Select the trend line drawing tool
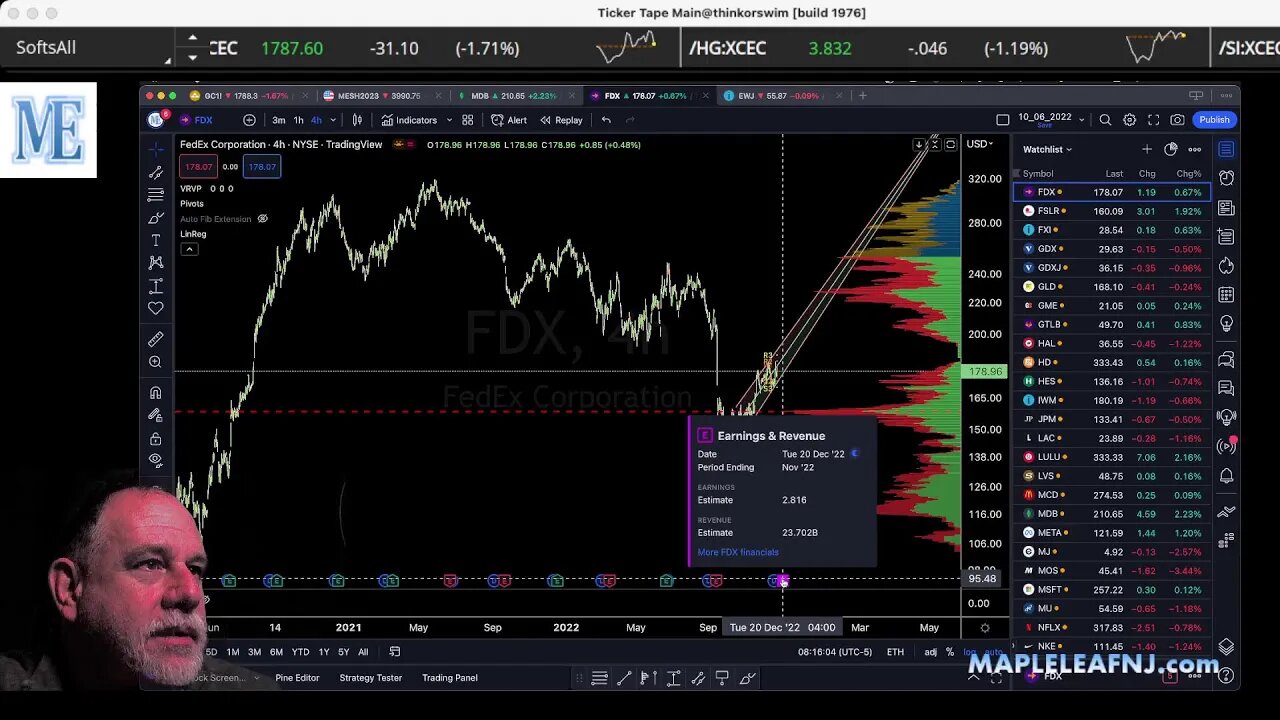This screenshot has height=720, width=1280. (x=156, y=172)
